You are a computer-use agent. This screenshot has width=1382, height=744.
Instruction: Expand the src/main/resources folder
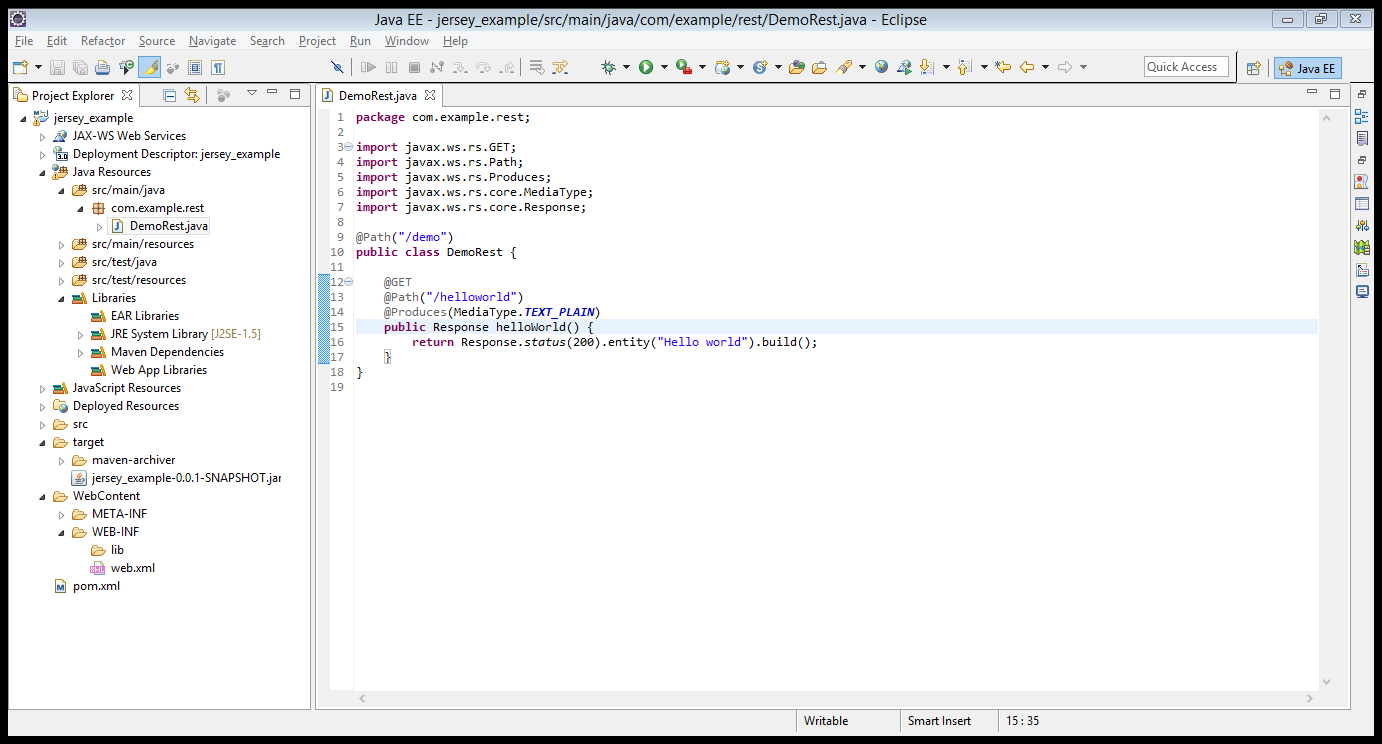pyautogui.click(x=62, y=244)
